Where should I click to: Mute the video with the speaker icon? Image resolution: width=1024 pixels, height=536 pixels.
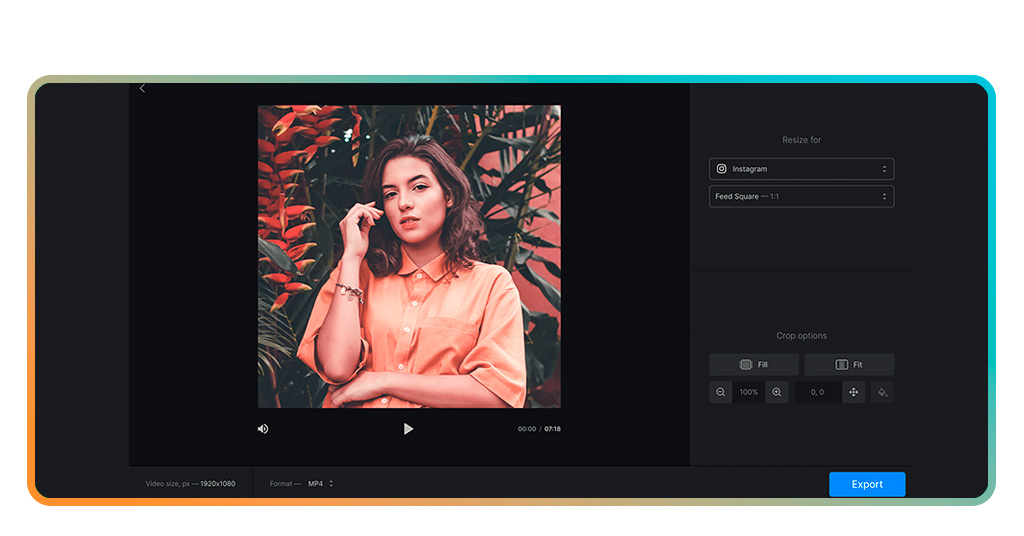coord(263,429)
